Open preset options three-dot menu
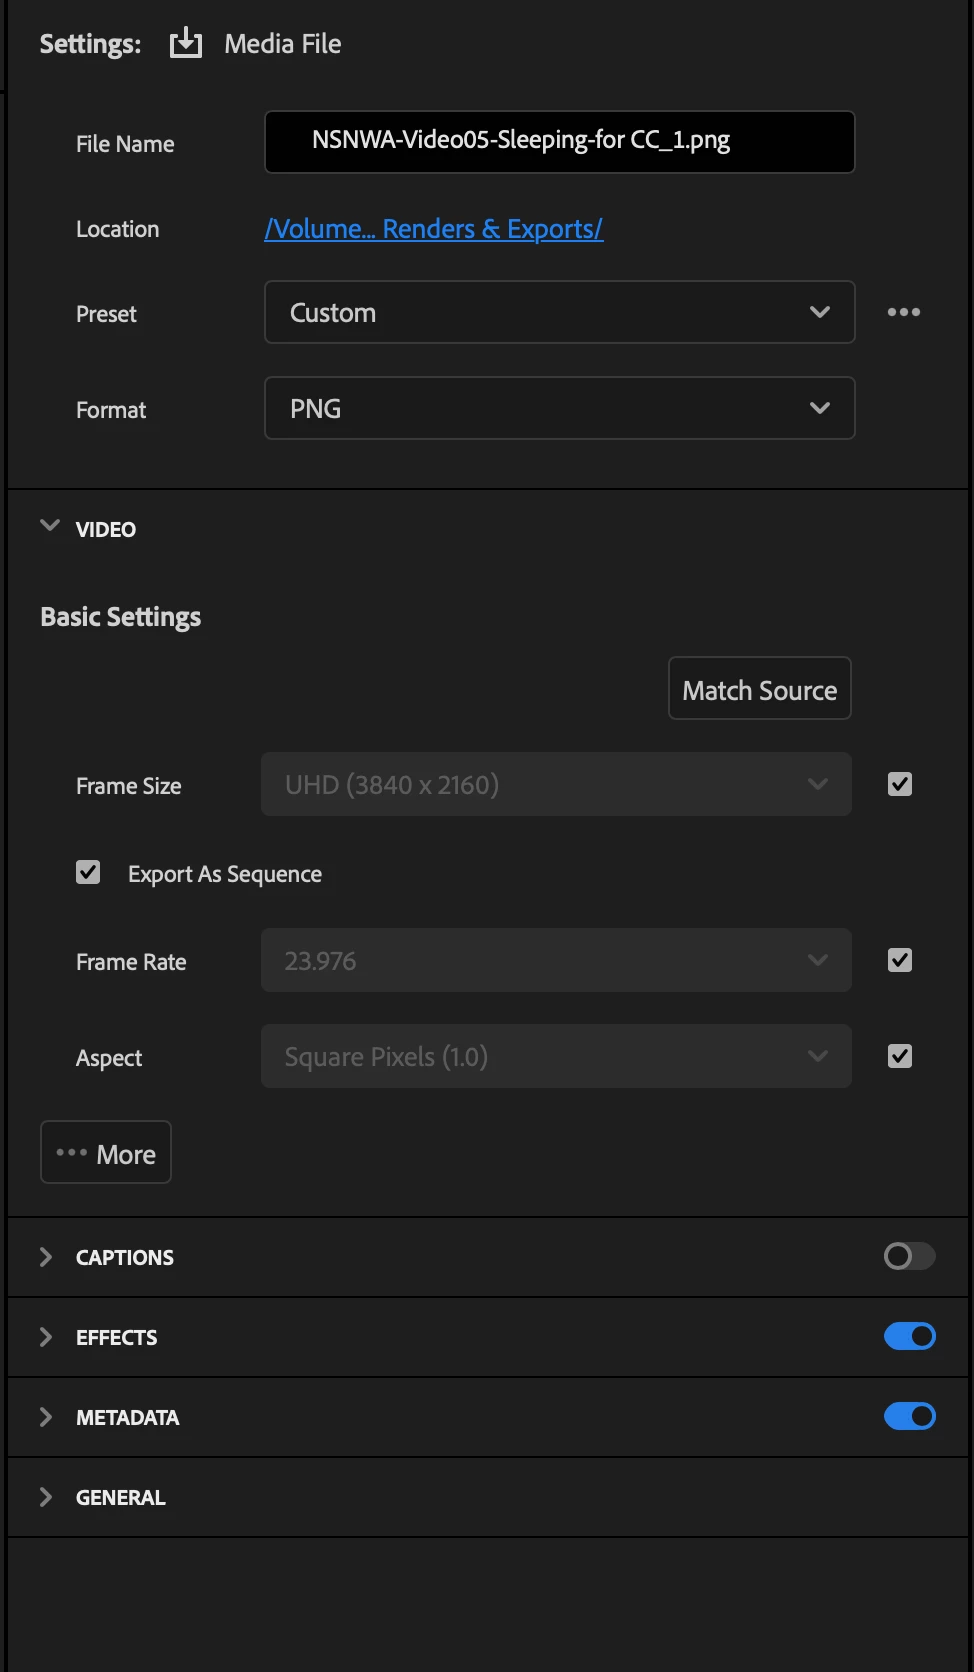 pyautogui.click(x=903, y=312)
